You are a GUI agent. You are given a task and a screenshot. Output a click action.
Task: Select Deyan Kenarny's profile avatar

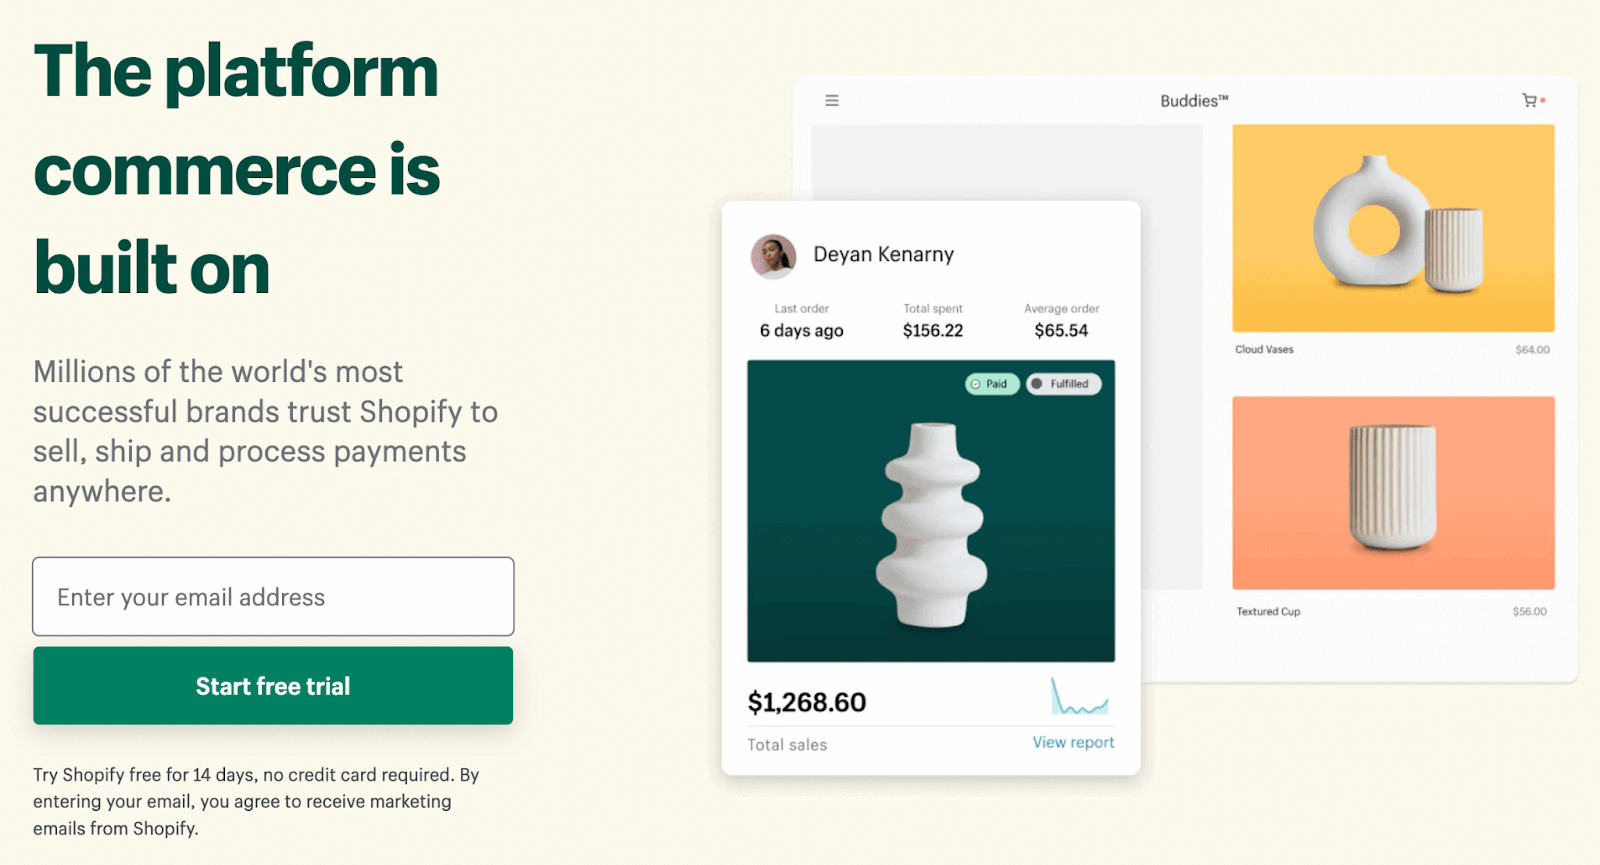[772, 256]
